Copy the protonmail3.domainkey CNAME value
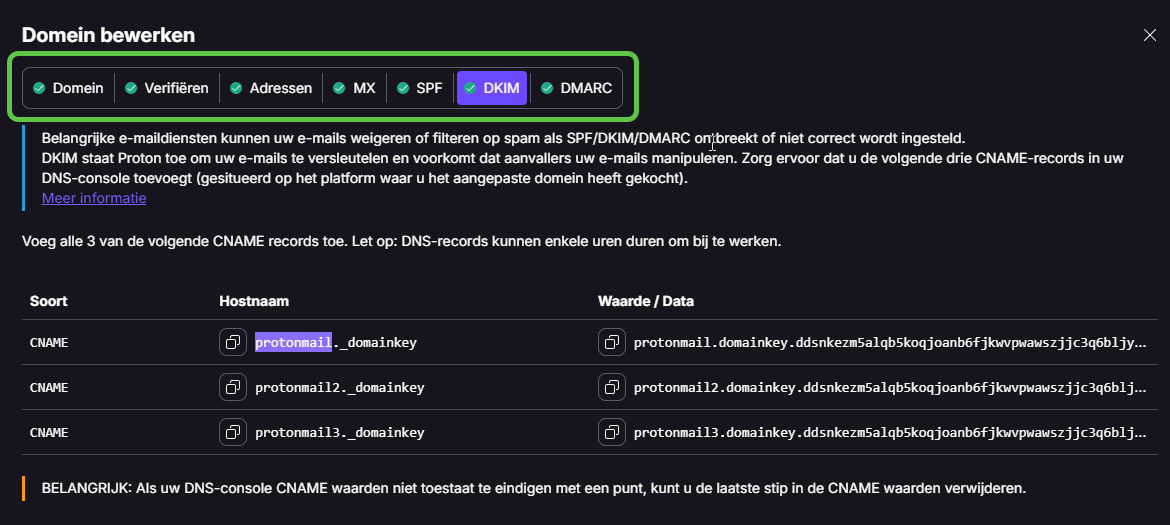 (611, 432)
